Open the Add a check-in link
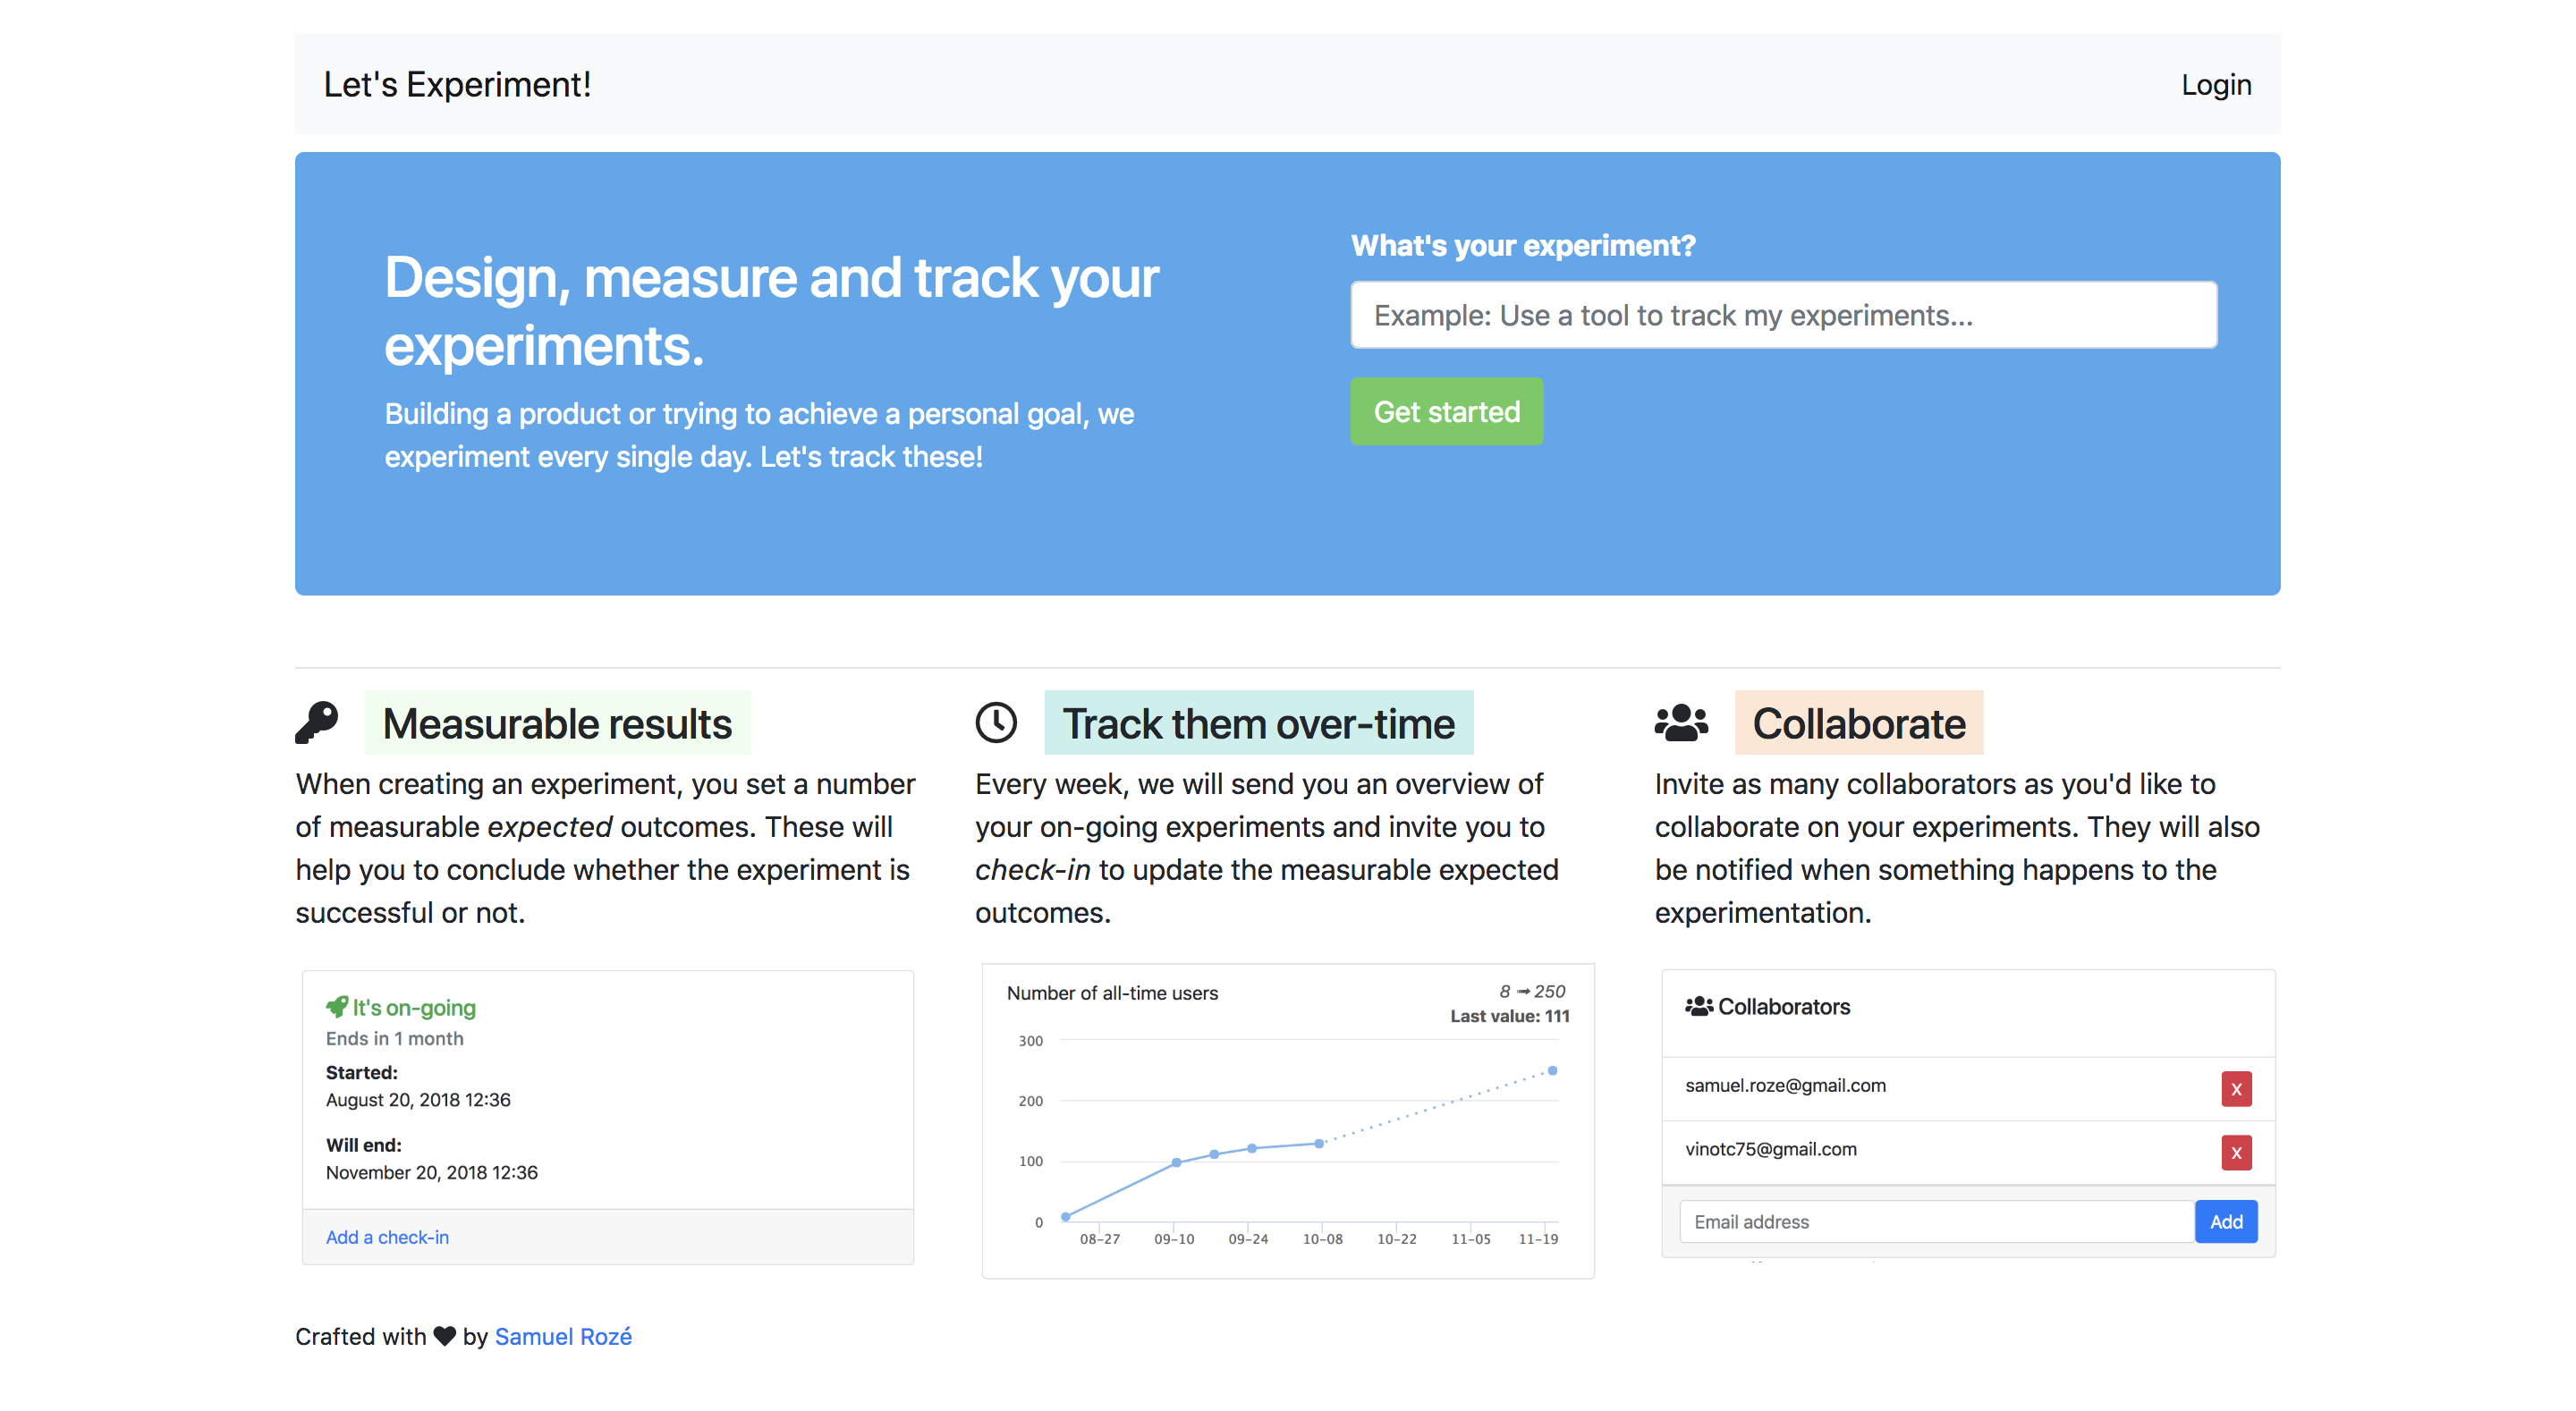The image size is (2576, 1411). click(387, 1237)
